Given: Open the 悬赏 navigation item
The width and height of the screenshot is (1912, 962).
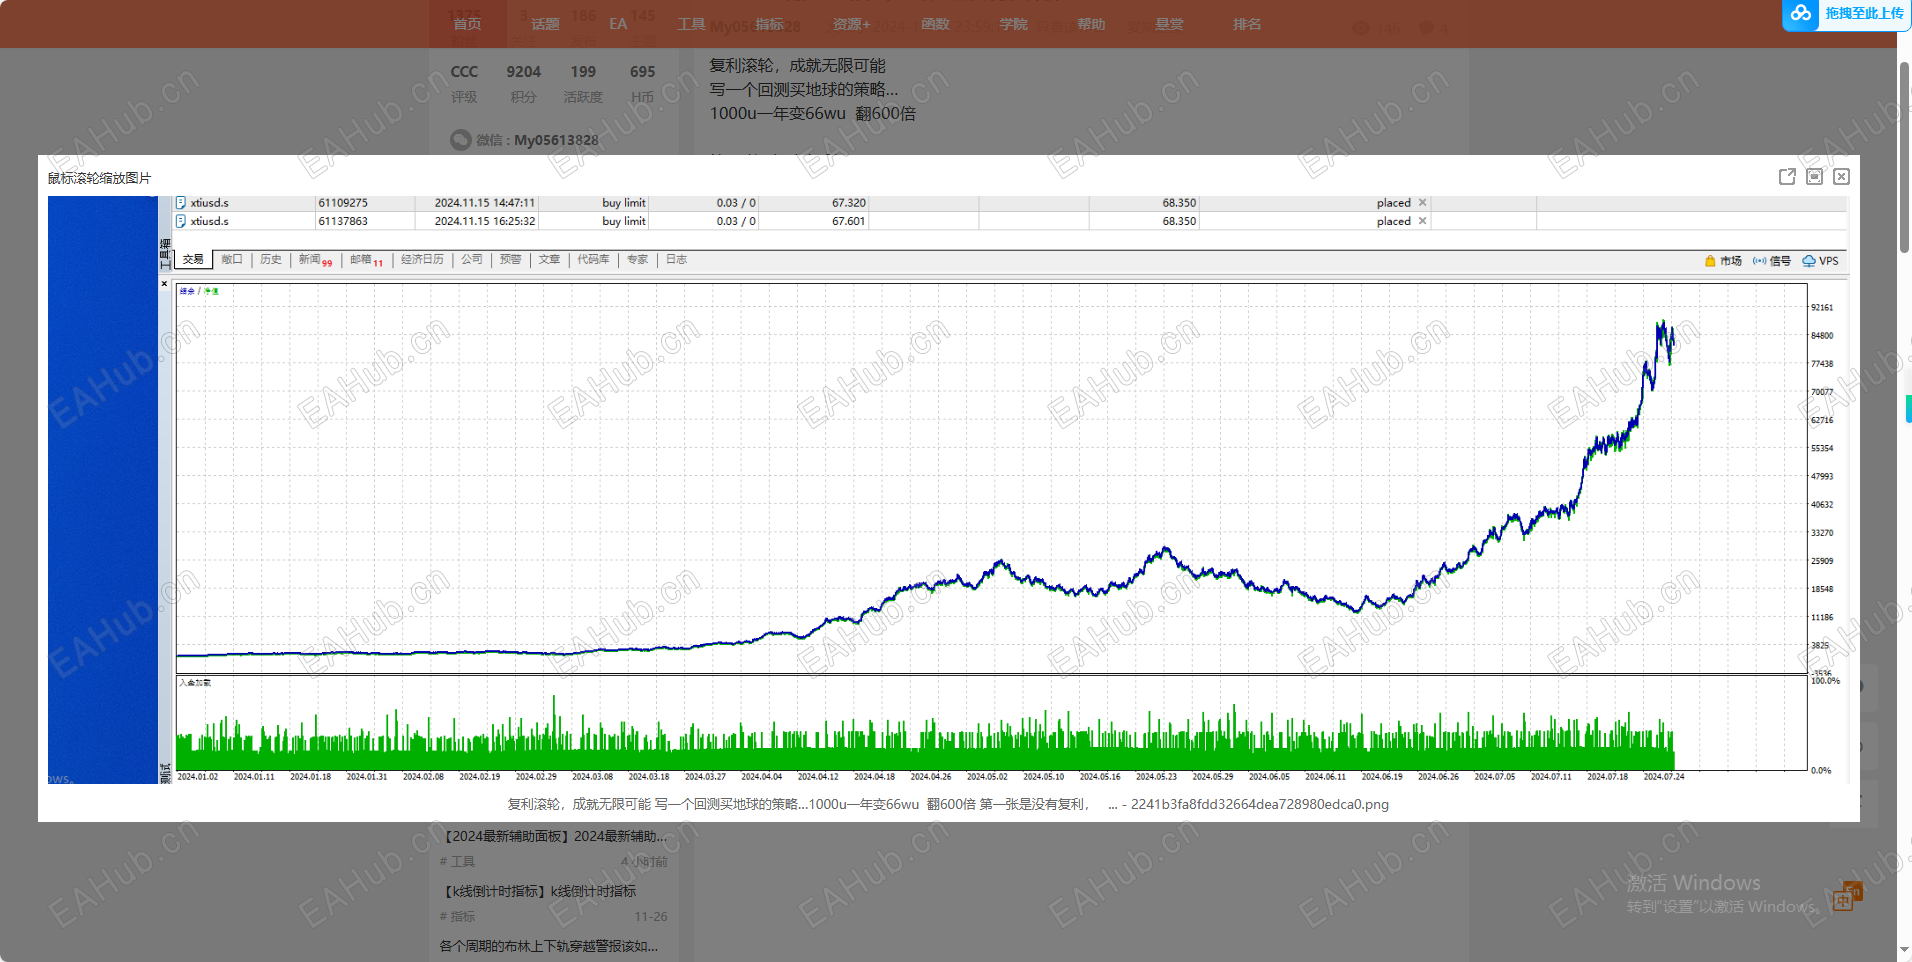Looking at the screenshot, I should point(1169,24).
